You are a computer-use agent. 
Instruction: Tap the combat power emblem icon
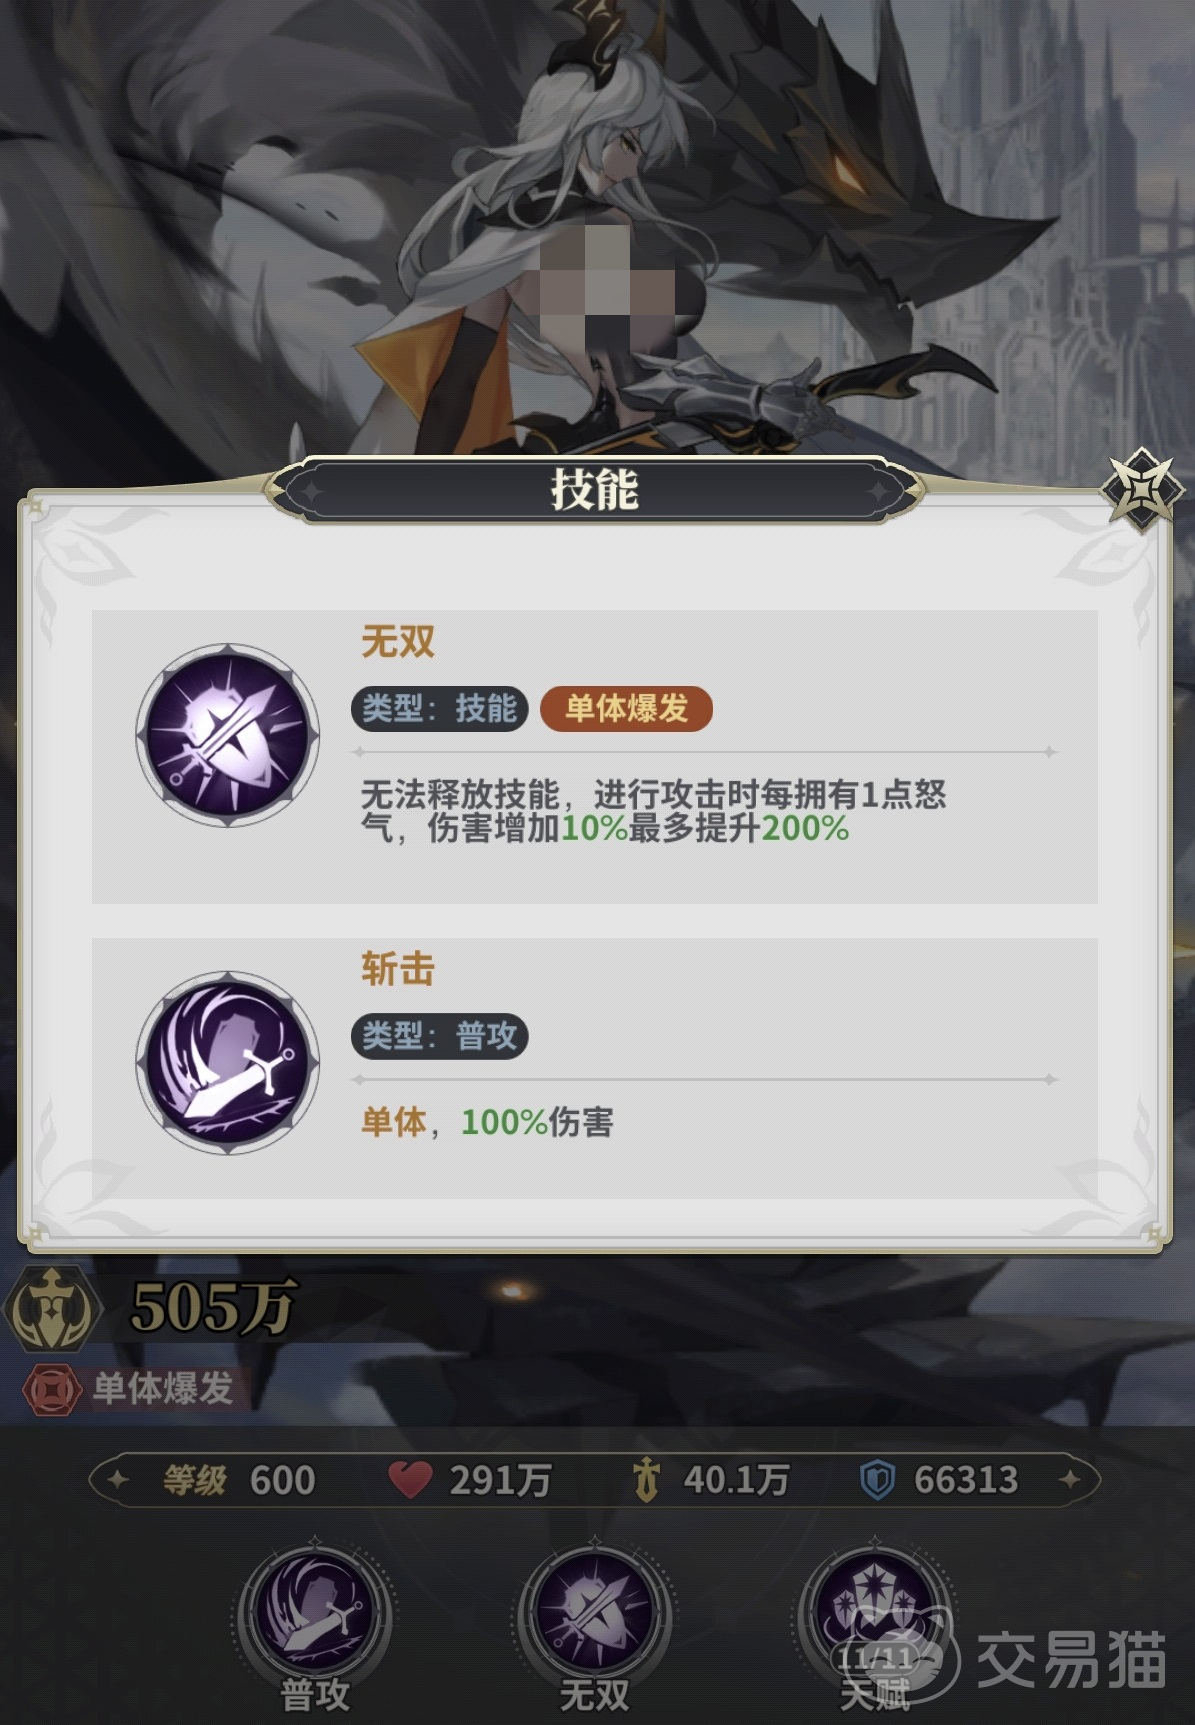pyautogui.click(x=52, y=1308)
